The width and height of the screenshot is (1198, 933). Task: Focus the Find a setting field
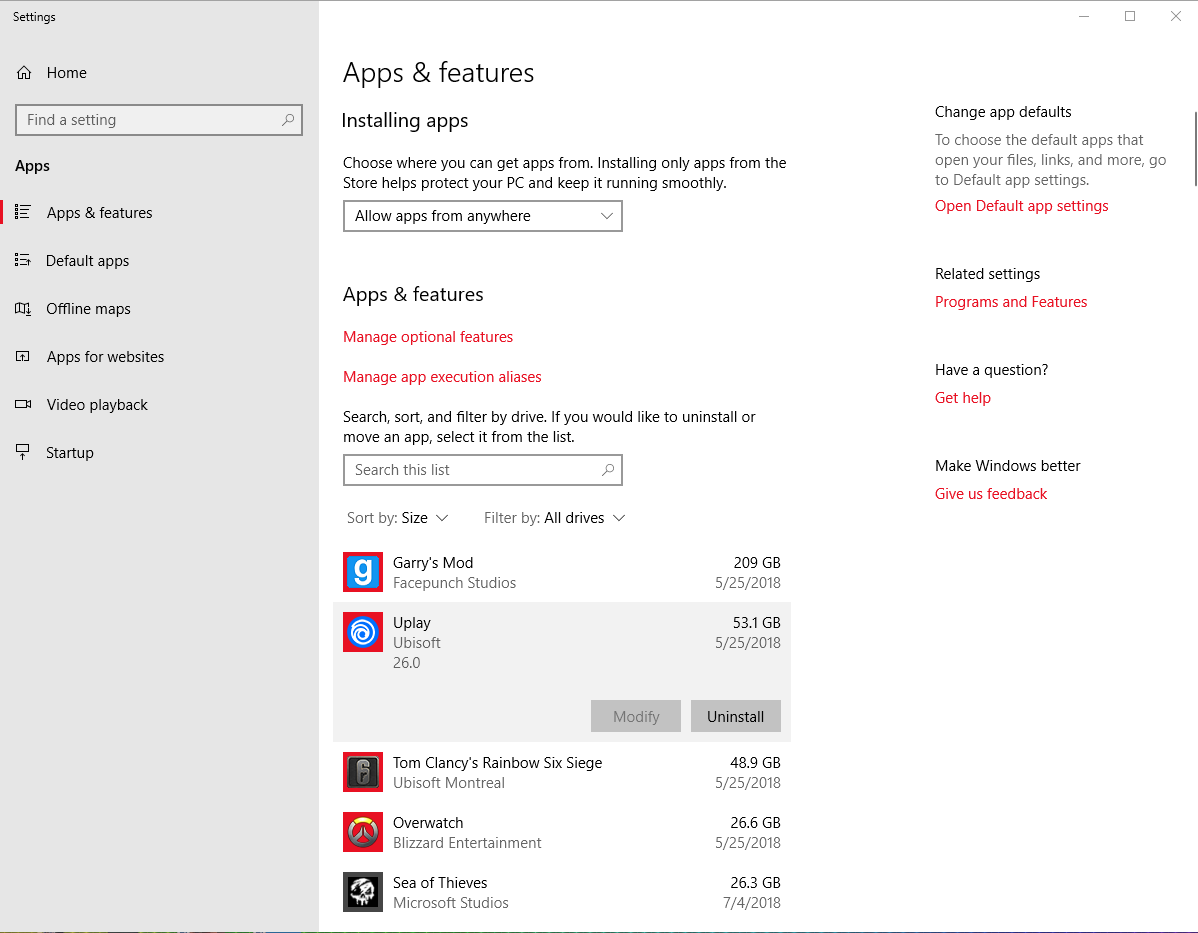point(159,120)
